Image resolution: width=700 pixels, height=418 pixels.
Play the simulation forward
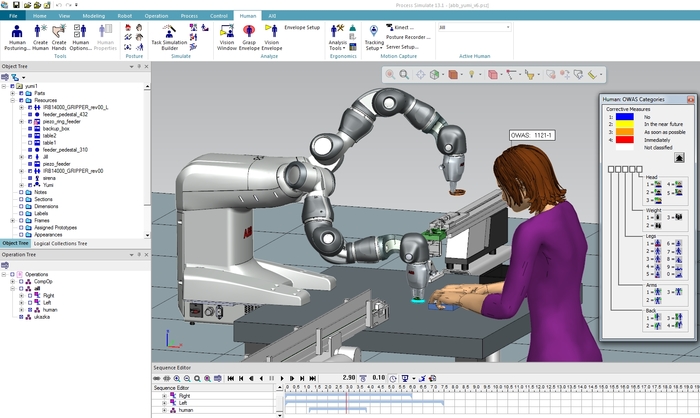pyautogui.click(x=282, y=378)
